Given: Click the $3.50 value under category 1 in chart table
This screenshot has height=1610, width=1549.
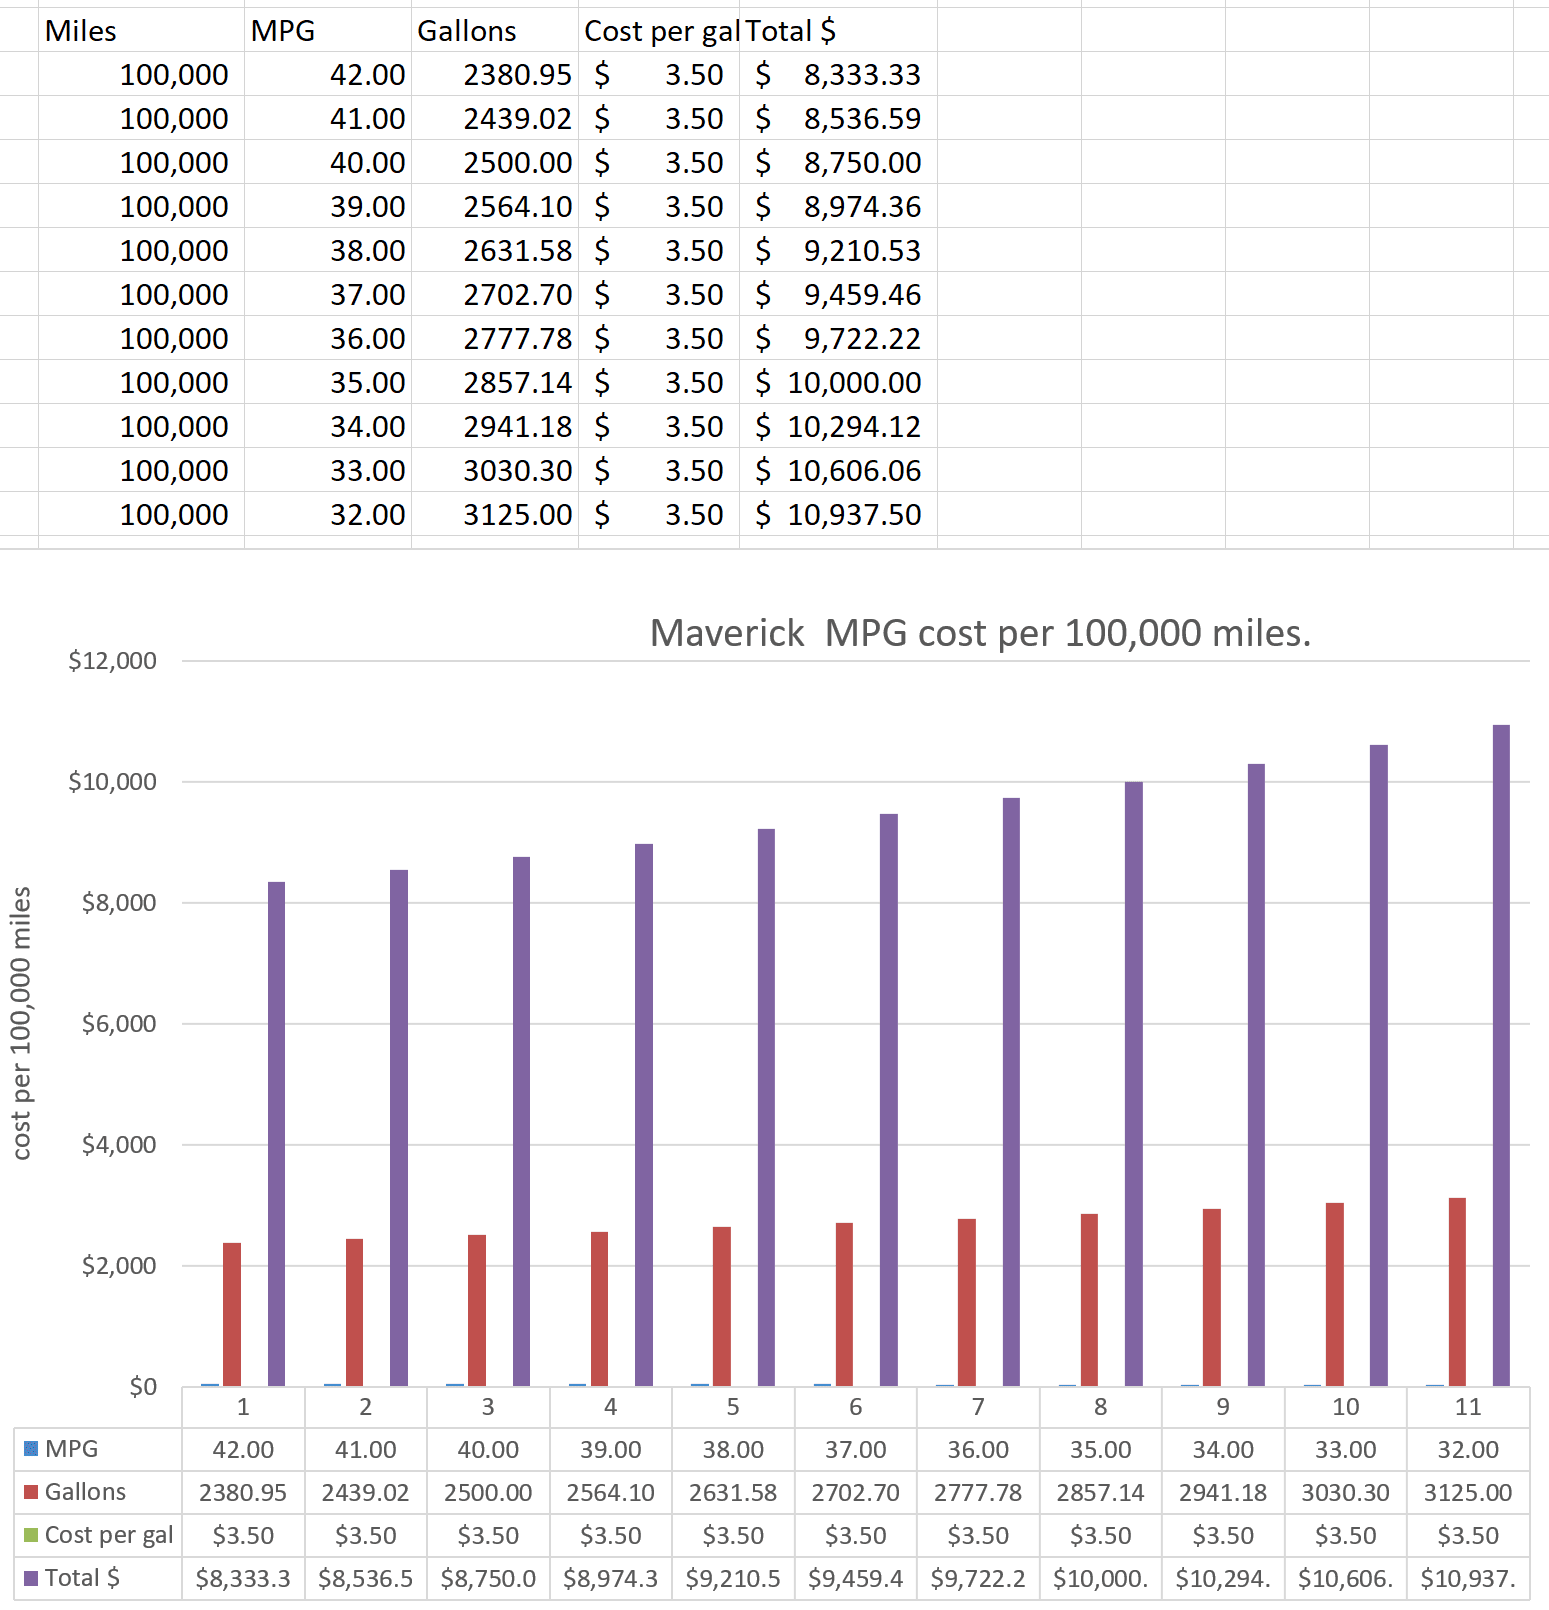Looking at the screenshot, I should (243, 1535).
